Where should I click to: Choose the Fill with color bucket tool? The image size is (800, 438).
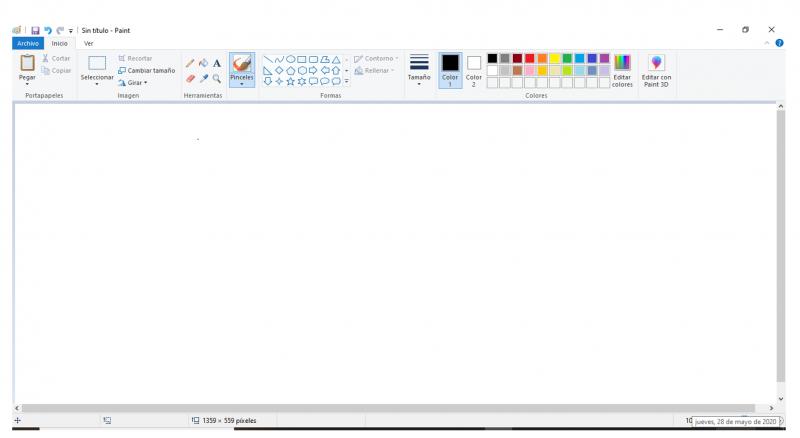point(203,63)
